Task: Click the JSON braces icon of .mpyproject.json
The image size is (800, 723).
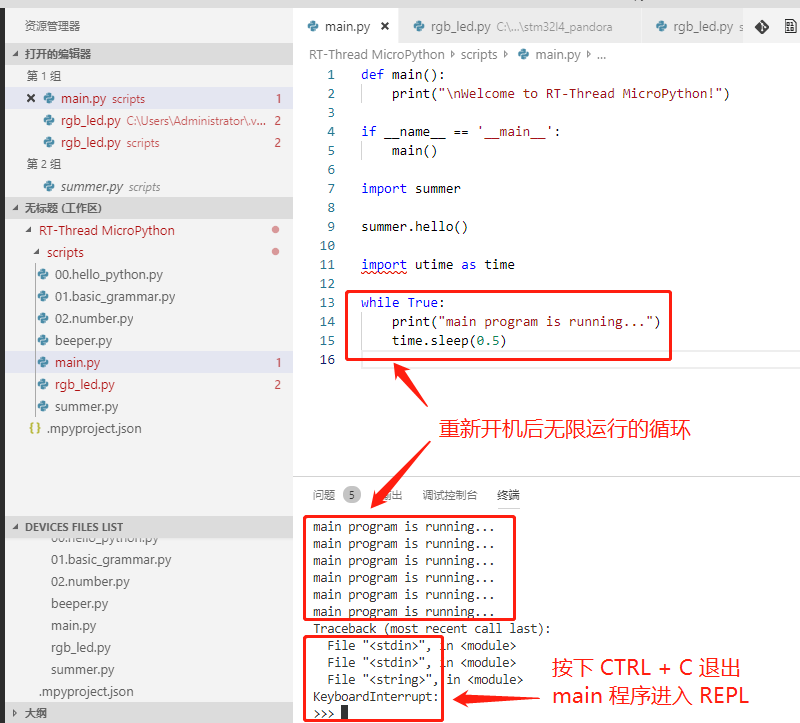Action: pos(35,428)
